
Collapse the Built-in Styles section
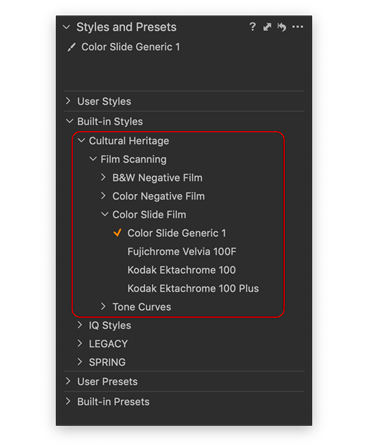[69, 121]
